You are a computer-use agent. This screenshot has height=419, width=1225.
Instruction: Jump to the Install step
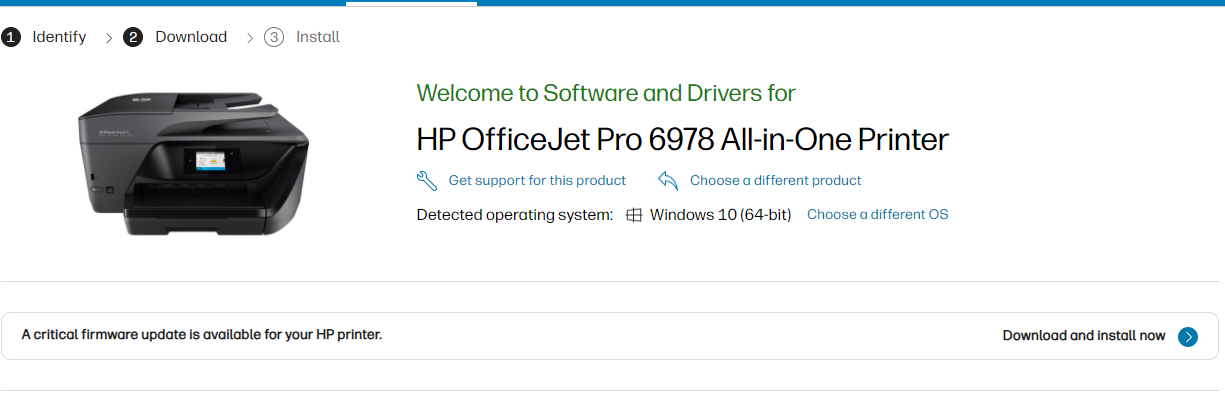[x=318, y=37]
